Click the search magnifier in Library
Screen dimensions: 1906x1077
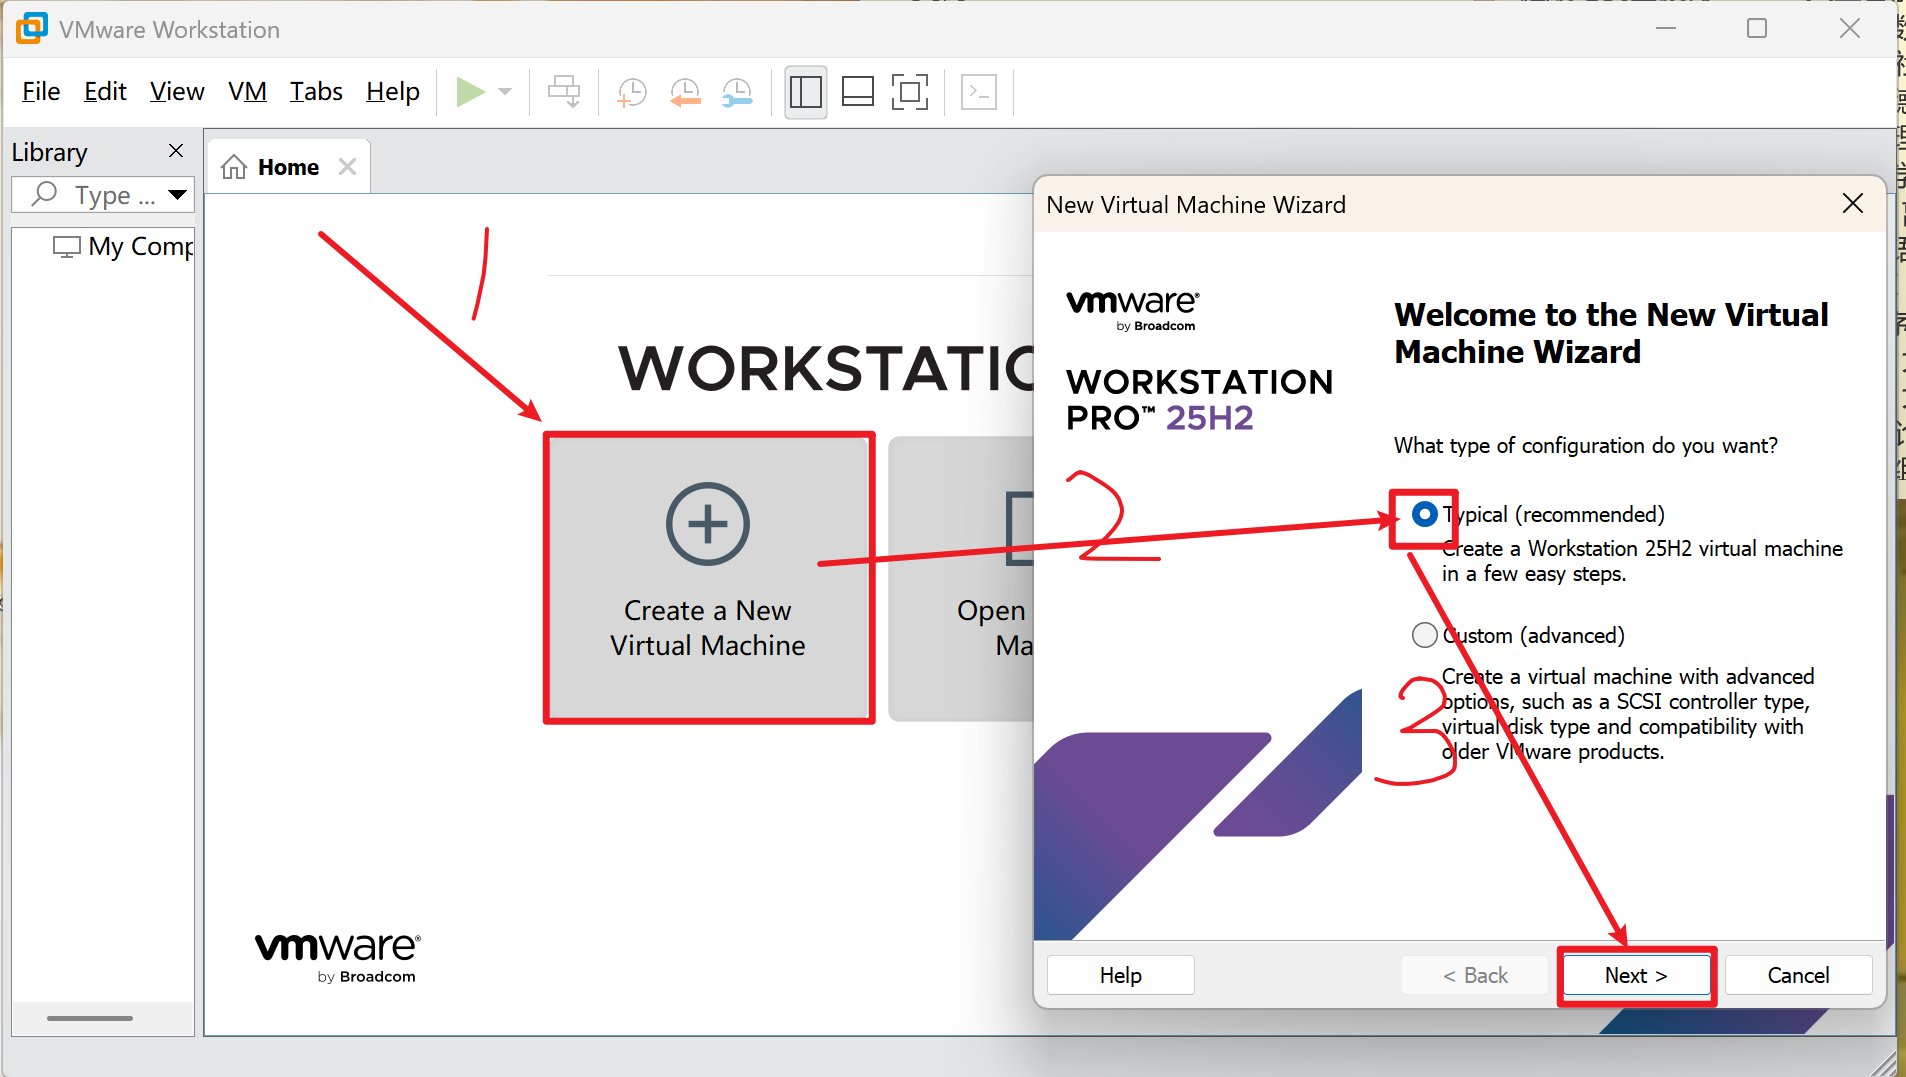44,194
